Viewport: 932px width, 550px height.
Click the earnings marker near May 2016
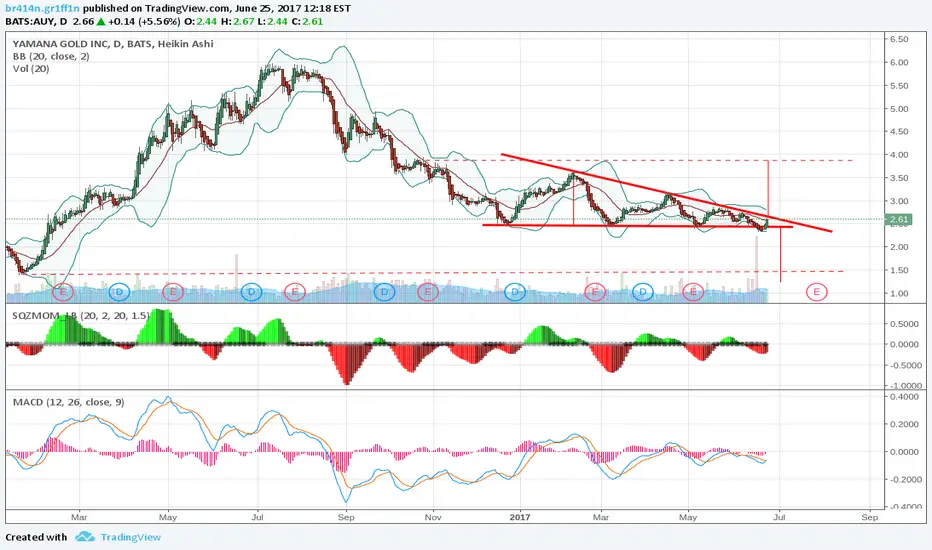click(173, 292)
